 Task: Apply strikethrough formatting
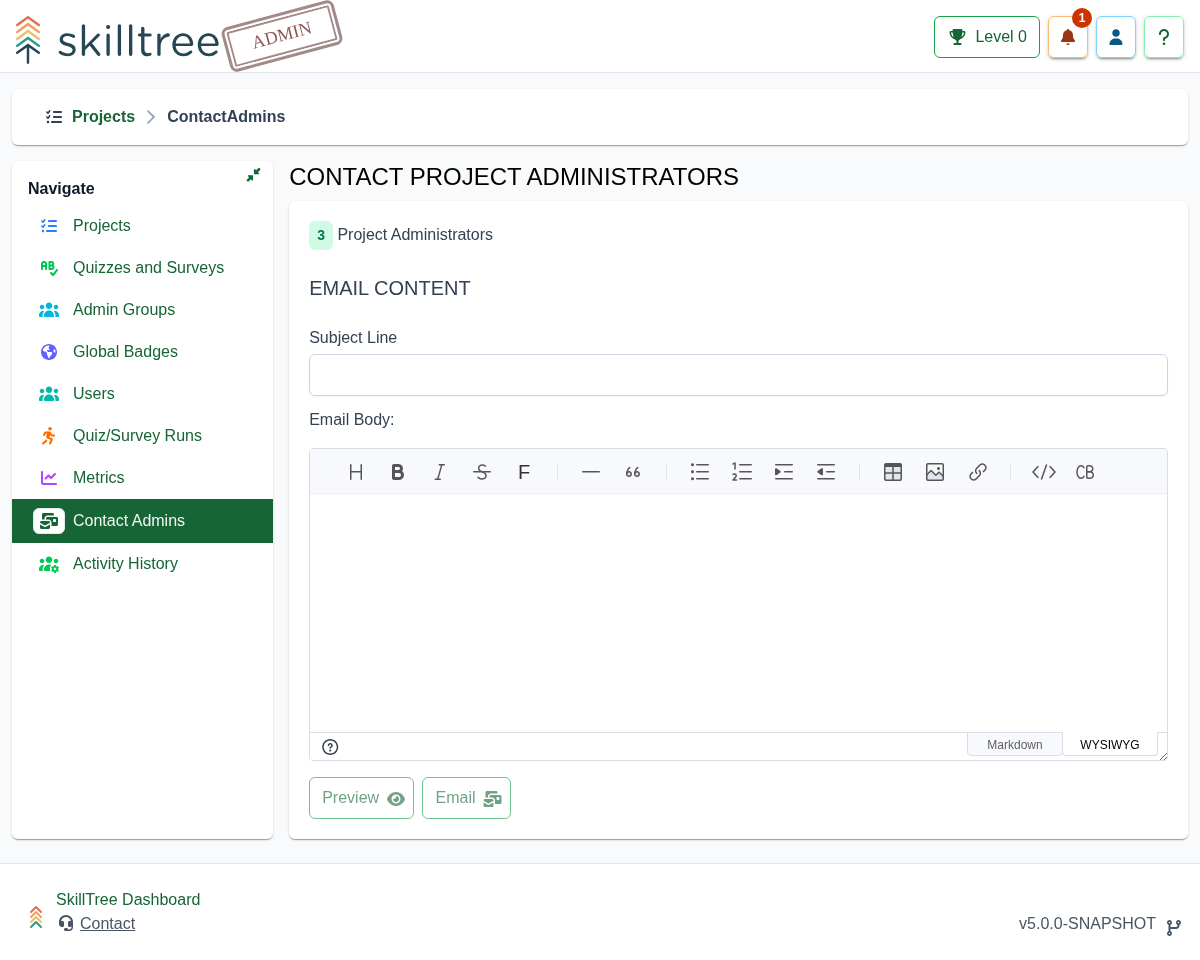(482, 472)
